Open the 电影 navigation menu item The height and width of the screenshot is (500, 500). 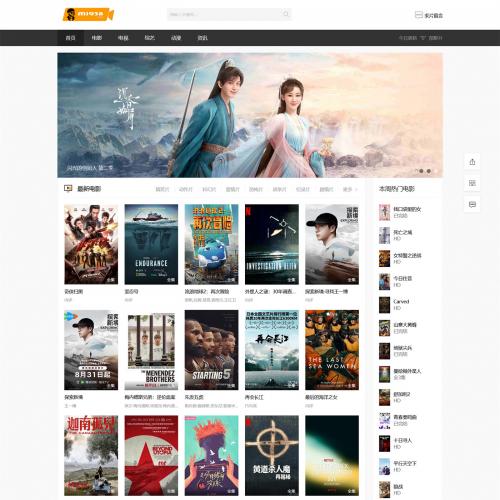pyautogui.click(x=97, y=38)
